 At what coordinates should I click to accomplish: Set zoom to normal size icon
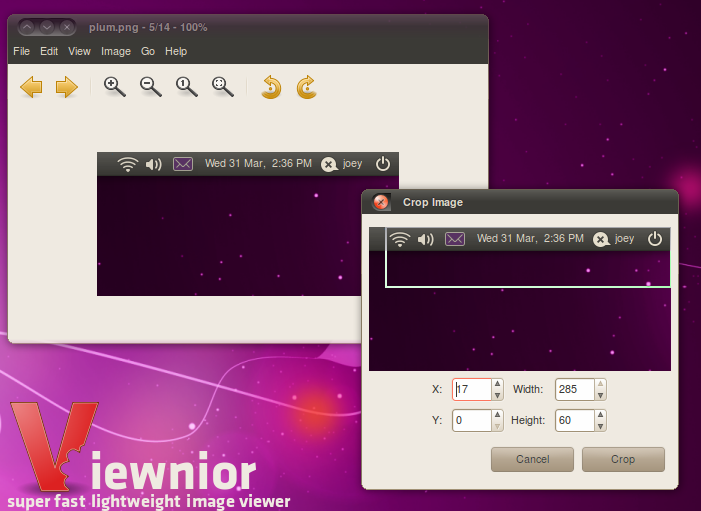point(186,87)
